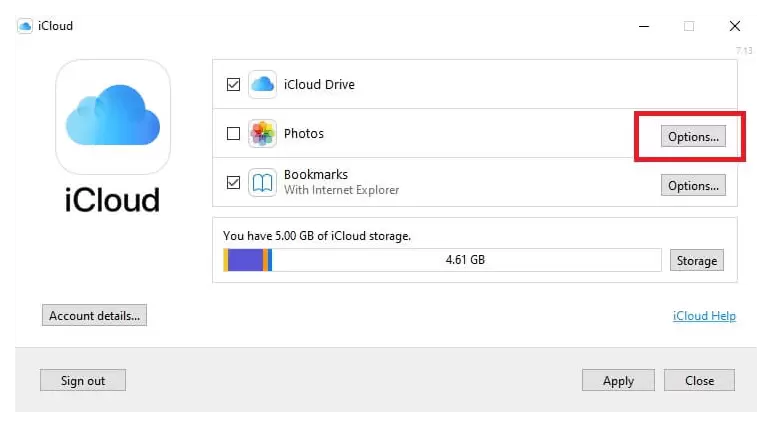Open Photos Options
Screen dimensions: 772x427
coord(693,137)
